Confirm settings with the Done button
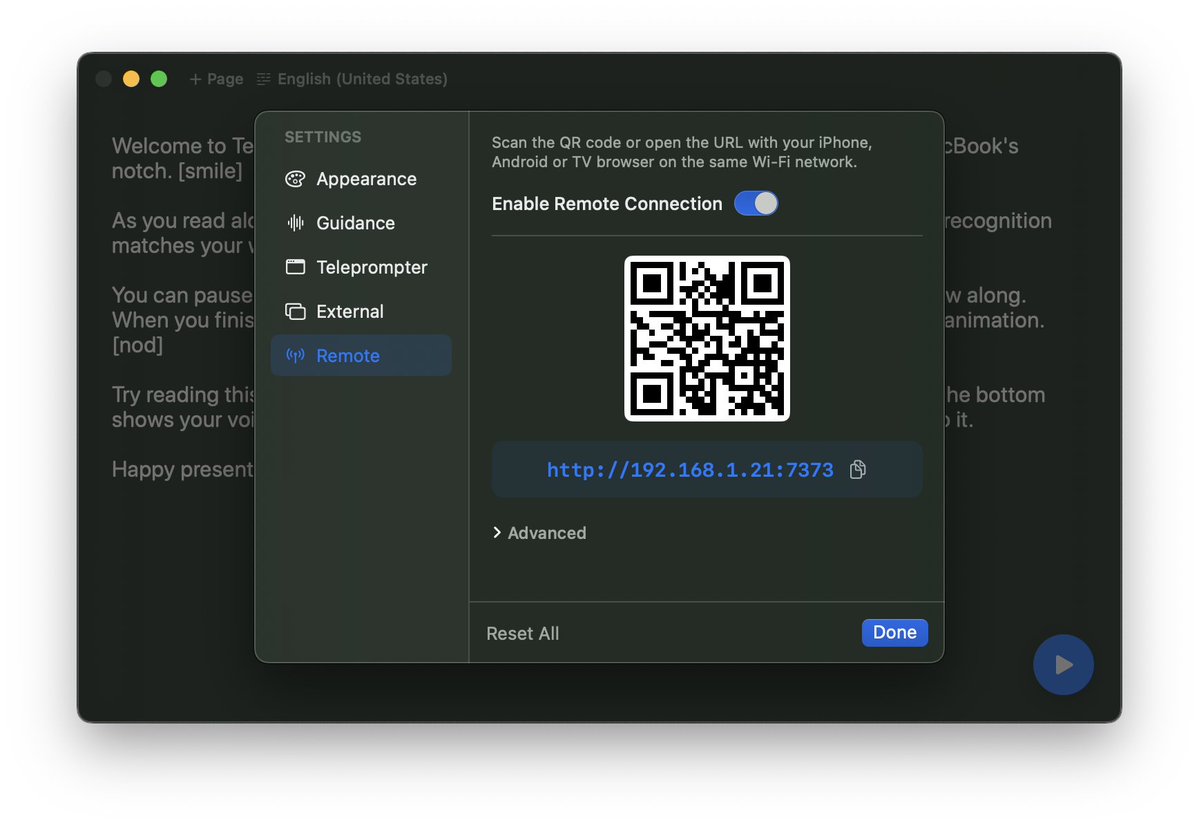Image resolution: width=1199 pixels, height=825 pixels. coord(895,633)
